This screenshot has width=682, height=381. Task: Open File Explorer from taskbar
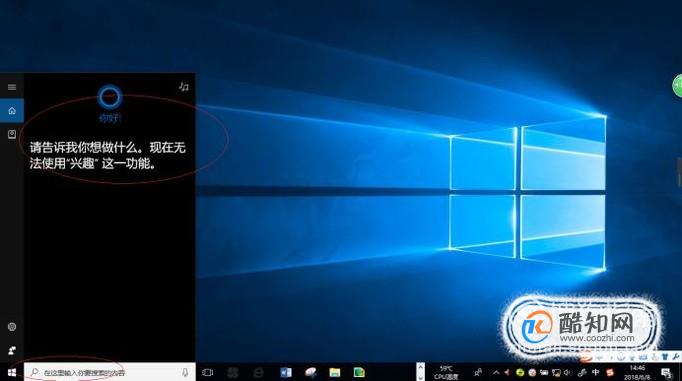tap(334, 373)
